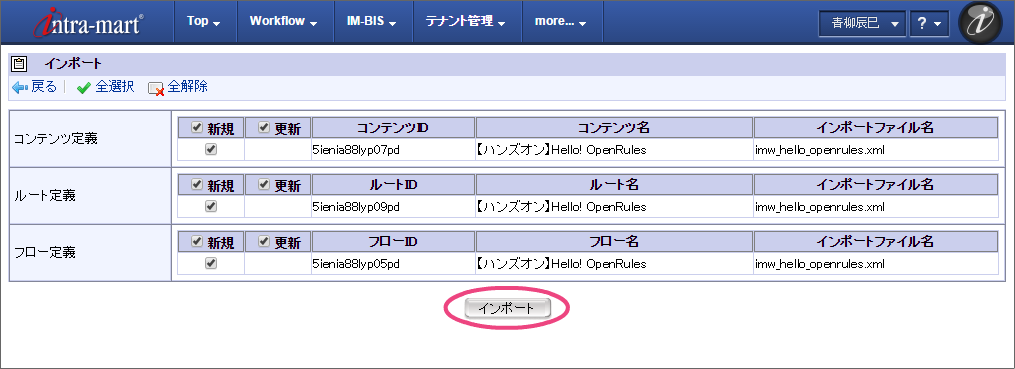Viewport: 1015px width, 369px height.
Task: Click the Hello! OpenRules name in フロー定義 row
Action: (x=561, y=264)
